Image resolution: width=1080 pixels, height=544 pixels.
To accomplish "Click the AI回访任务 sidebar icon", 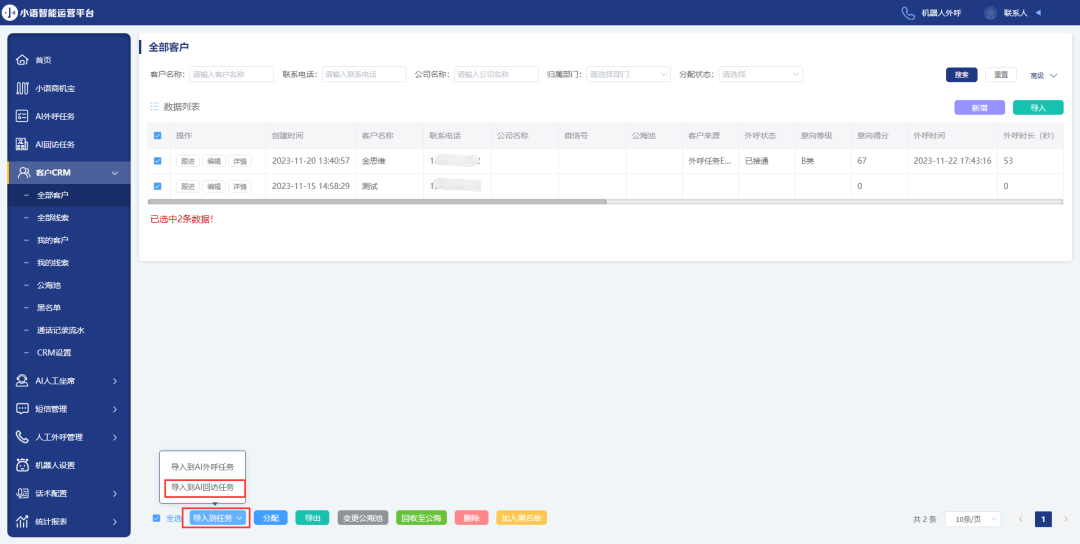I will [22, 145].
